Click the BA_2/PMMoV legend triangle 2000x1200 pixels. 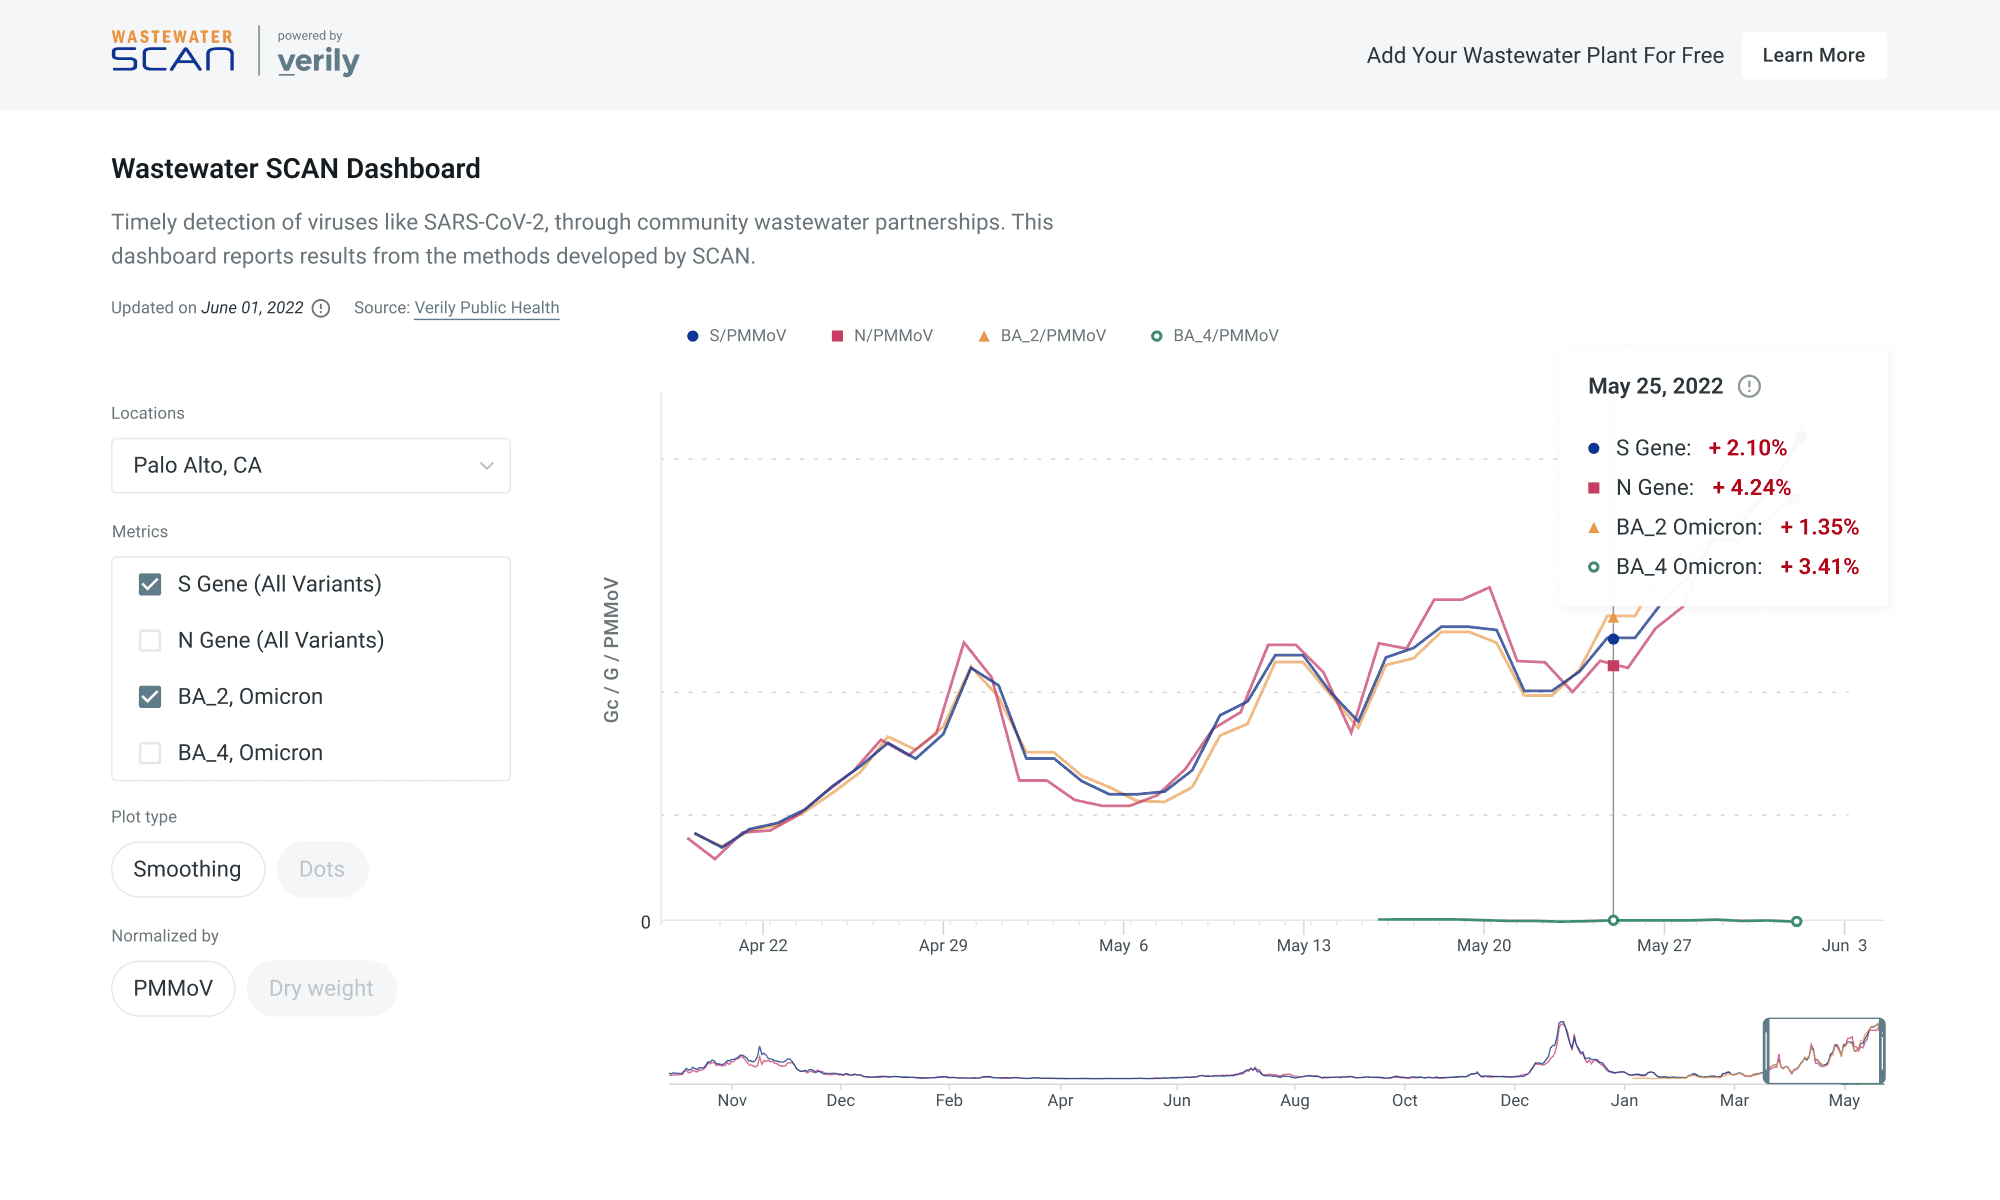pyautogui.click(x=984, y=336)
